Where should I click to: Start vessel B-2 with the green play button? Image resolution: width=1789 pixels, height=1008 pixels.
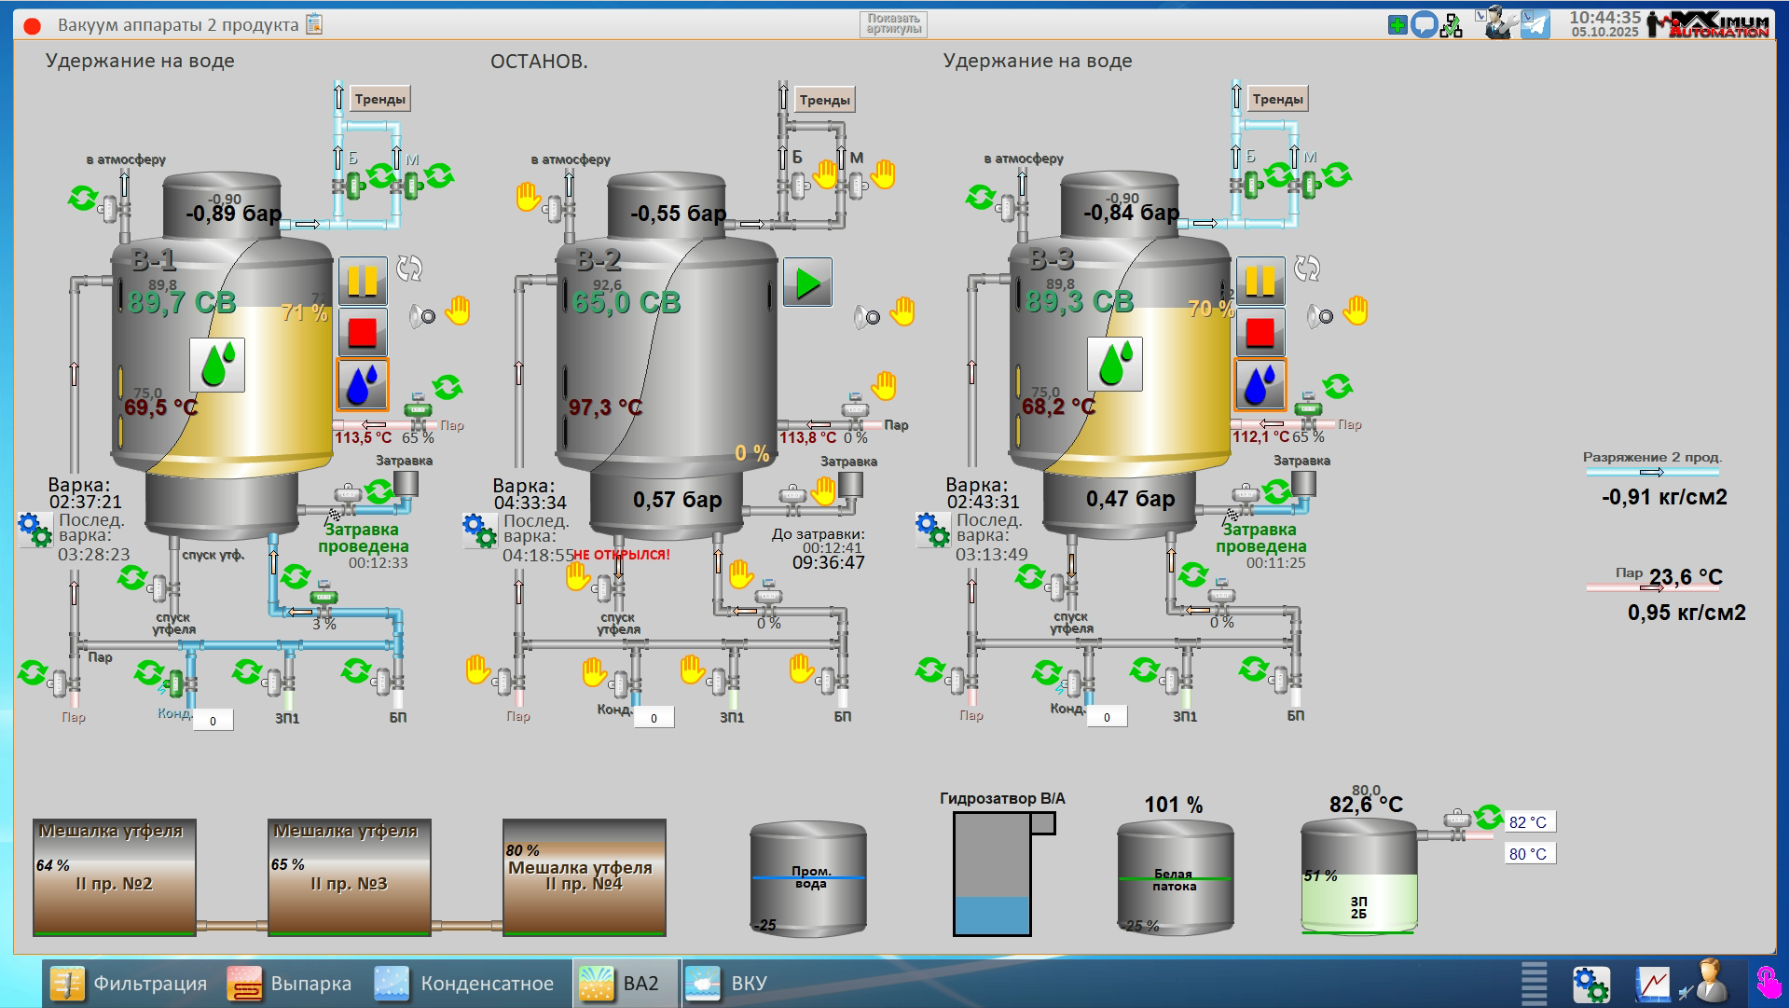807,283
